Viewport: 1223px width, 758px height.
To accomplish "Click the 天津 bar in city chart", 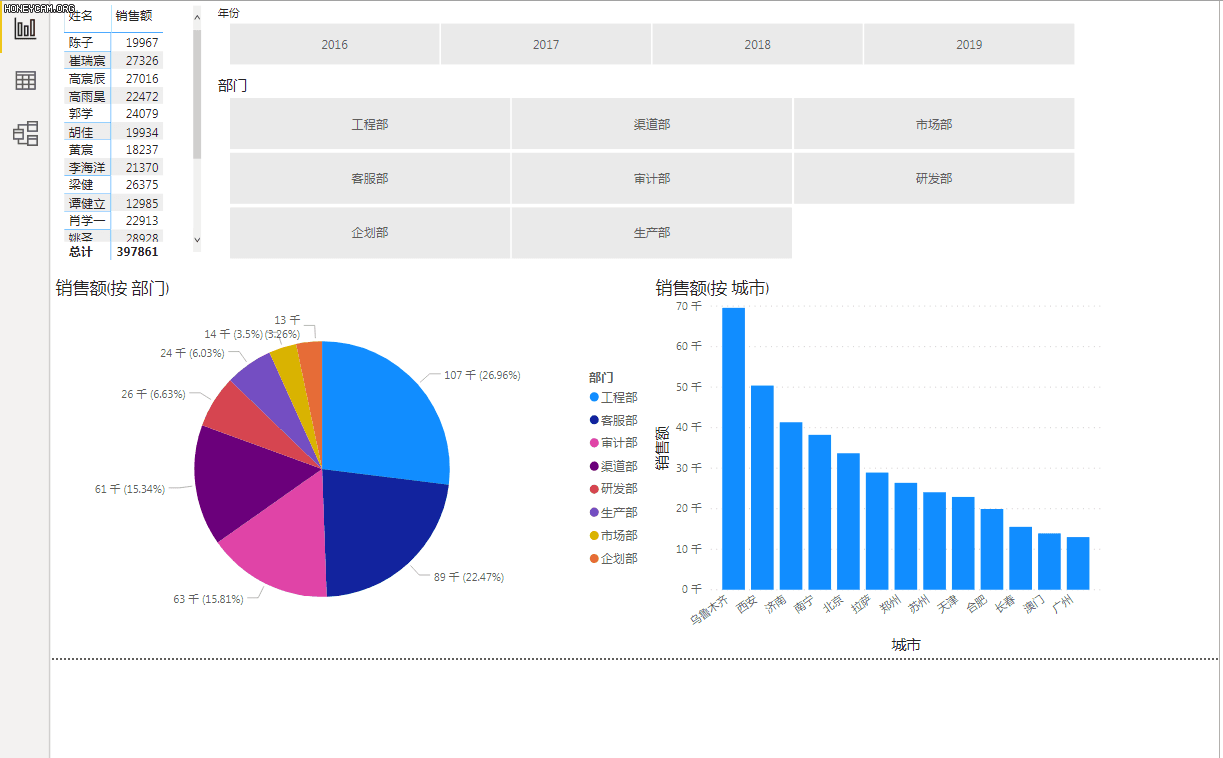I will [x=963, y=543].
